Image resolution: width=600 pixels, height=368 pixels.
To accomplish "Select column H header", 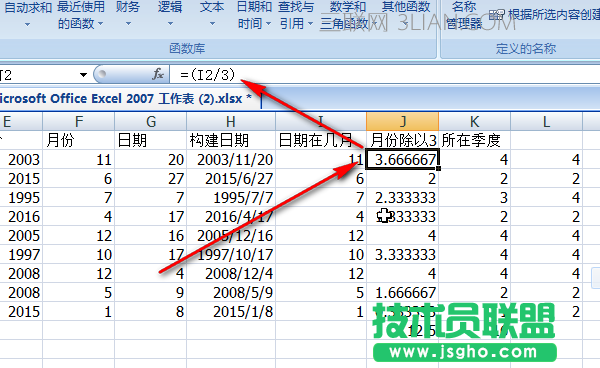I will pos(231,122).
